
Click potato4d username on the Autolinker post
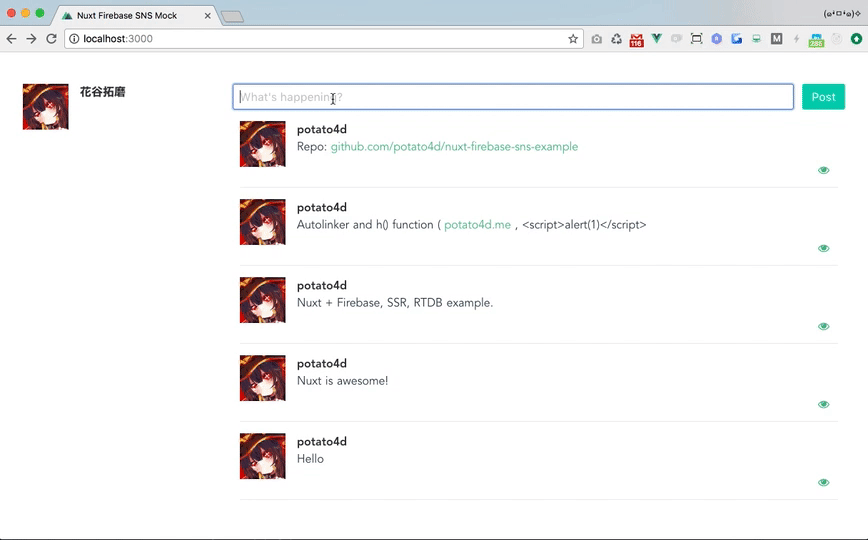[322, 207]
